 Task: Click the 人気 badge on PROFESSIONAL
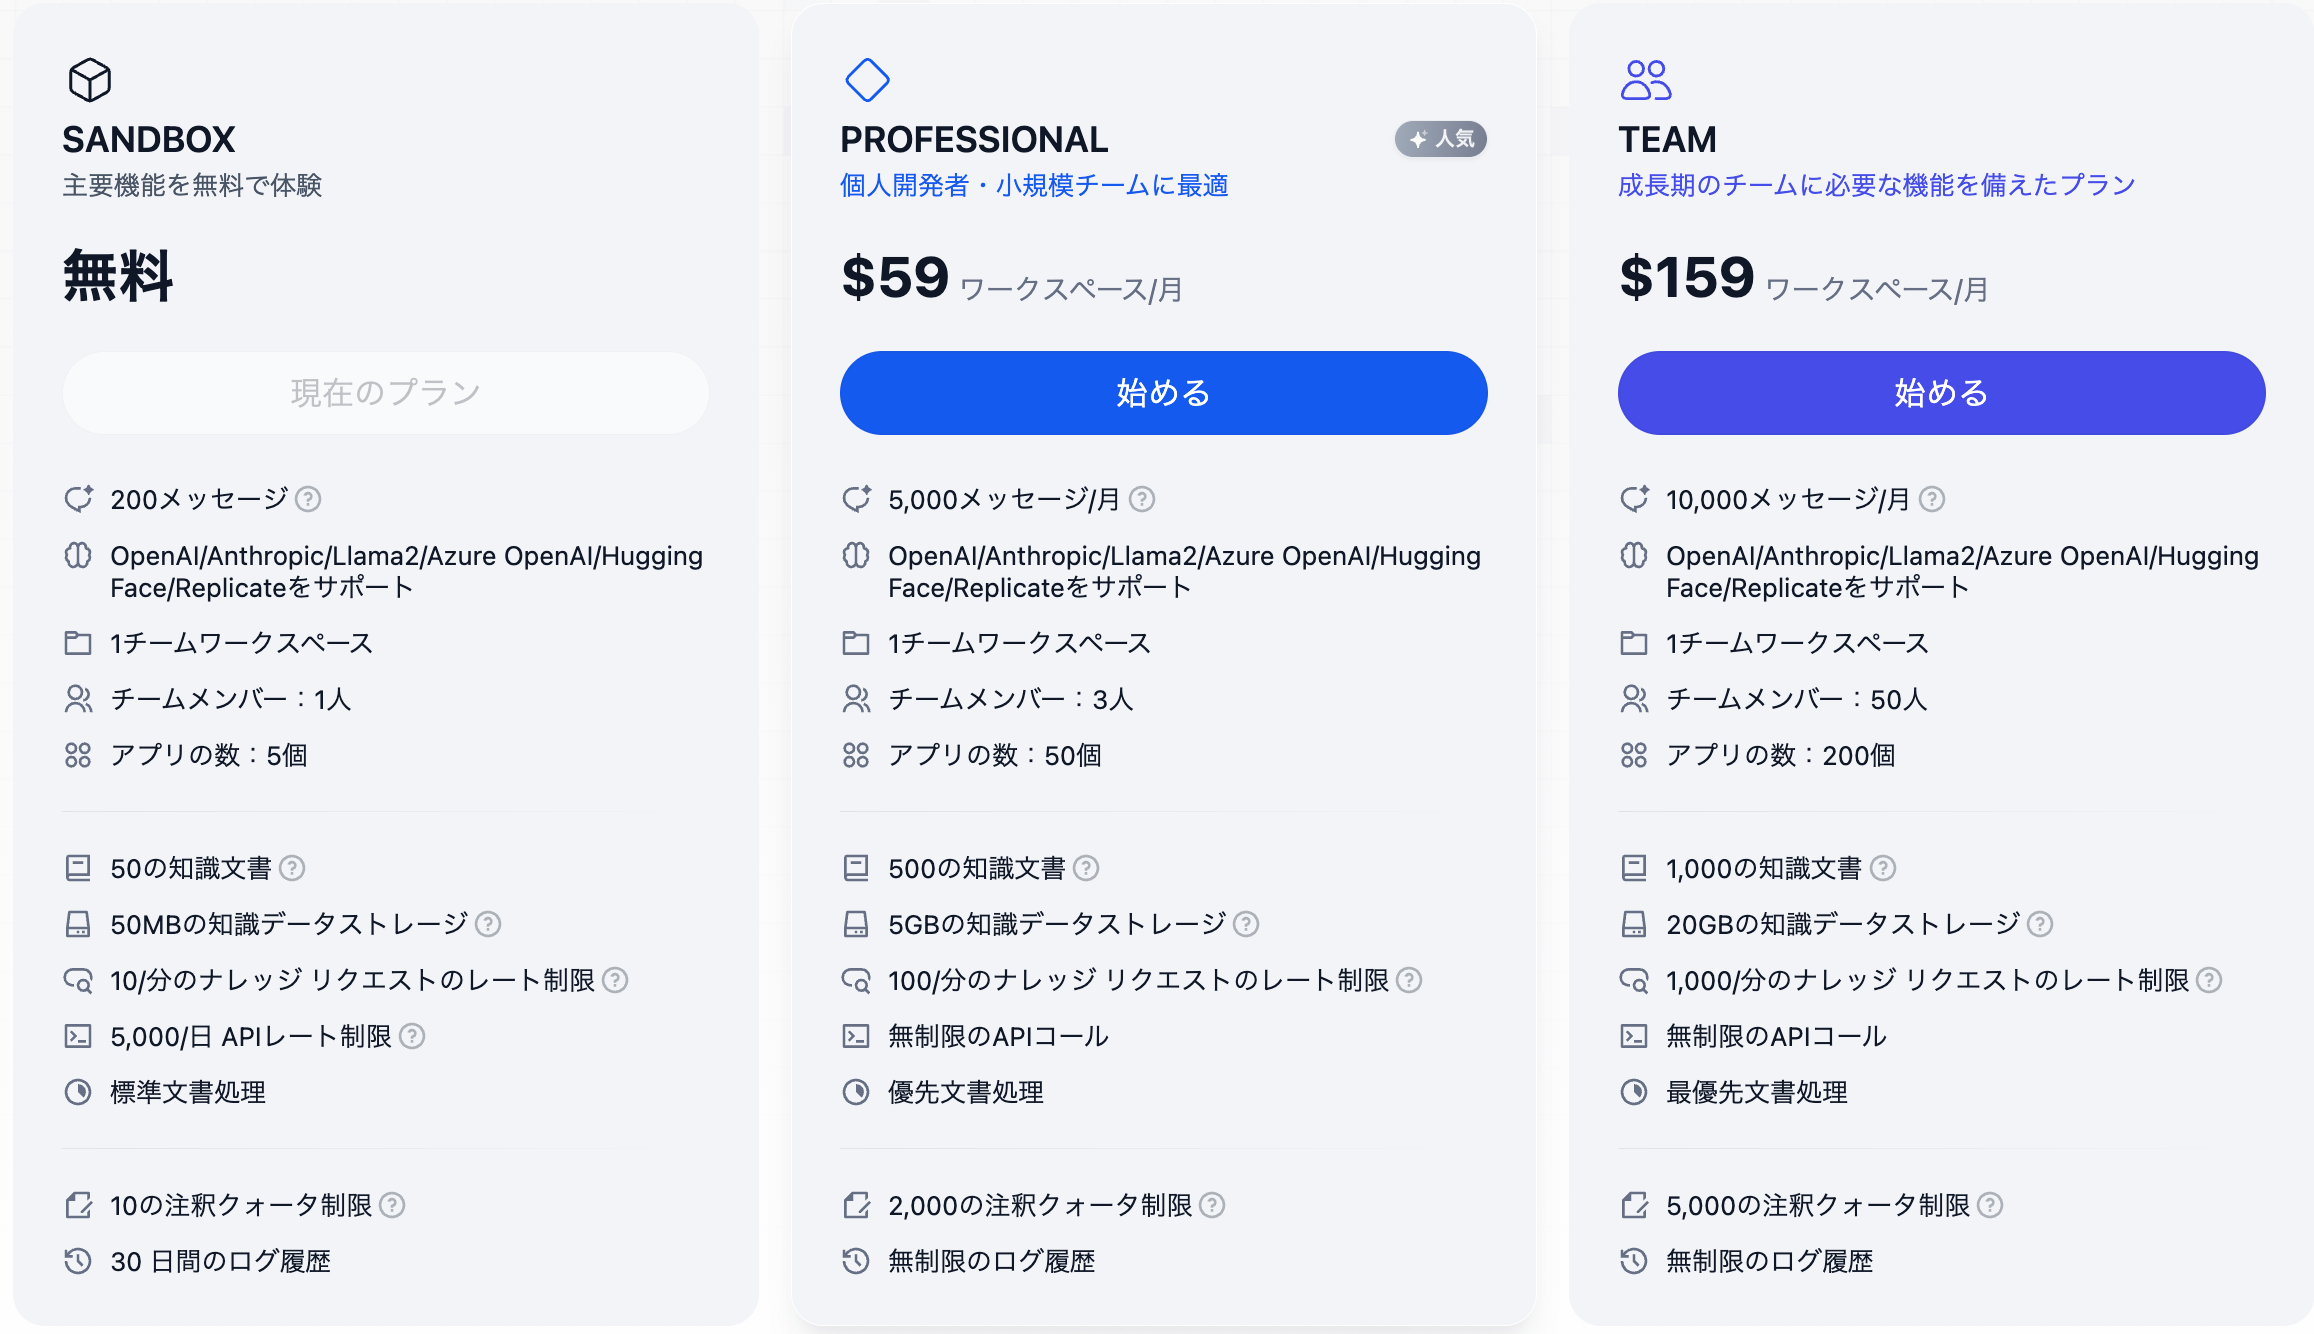[1440, 139]
